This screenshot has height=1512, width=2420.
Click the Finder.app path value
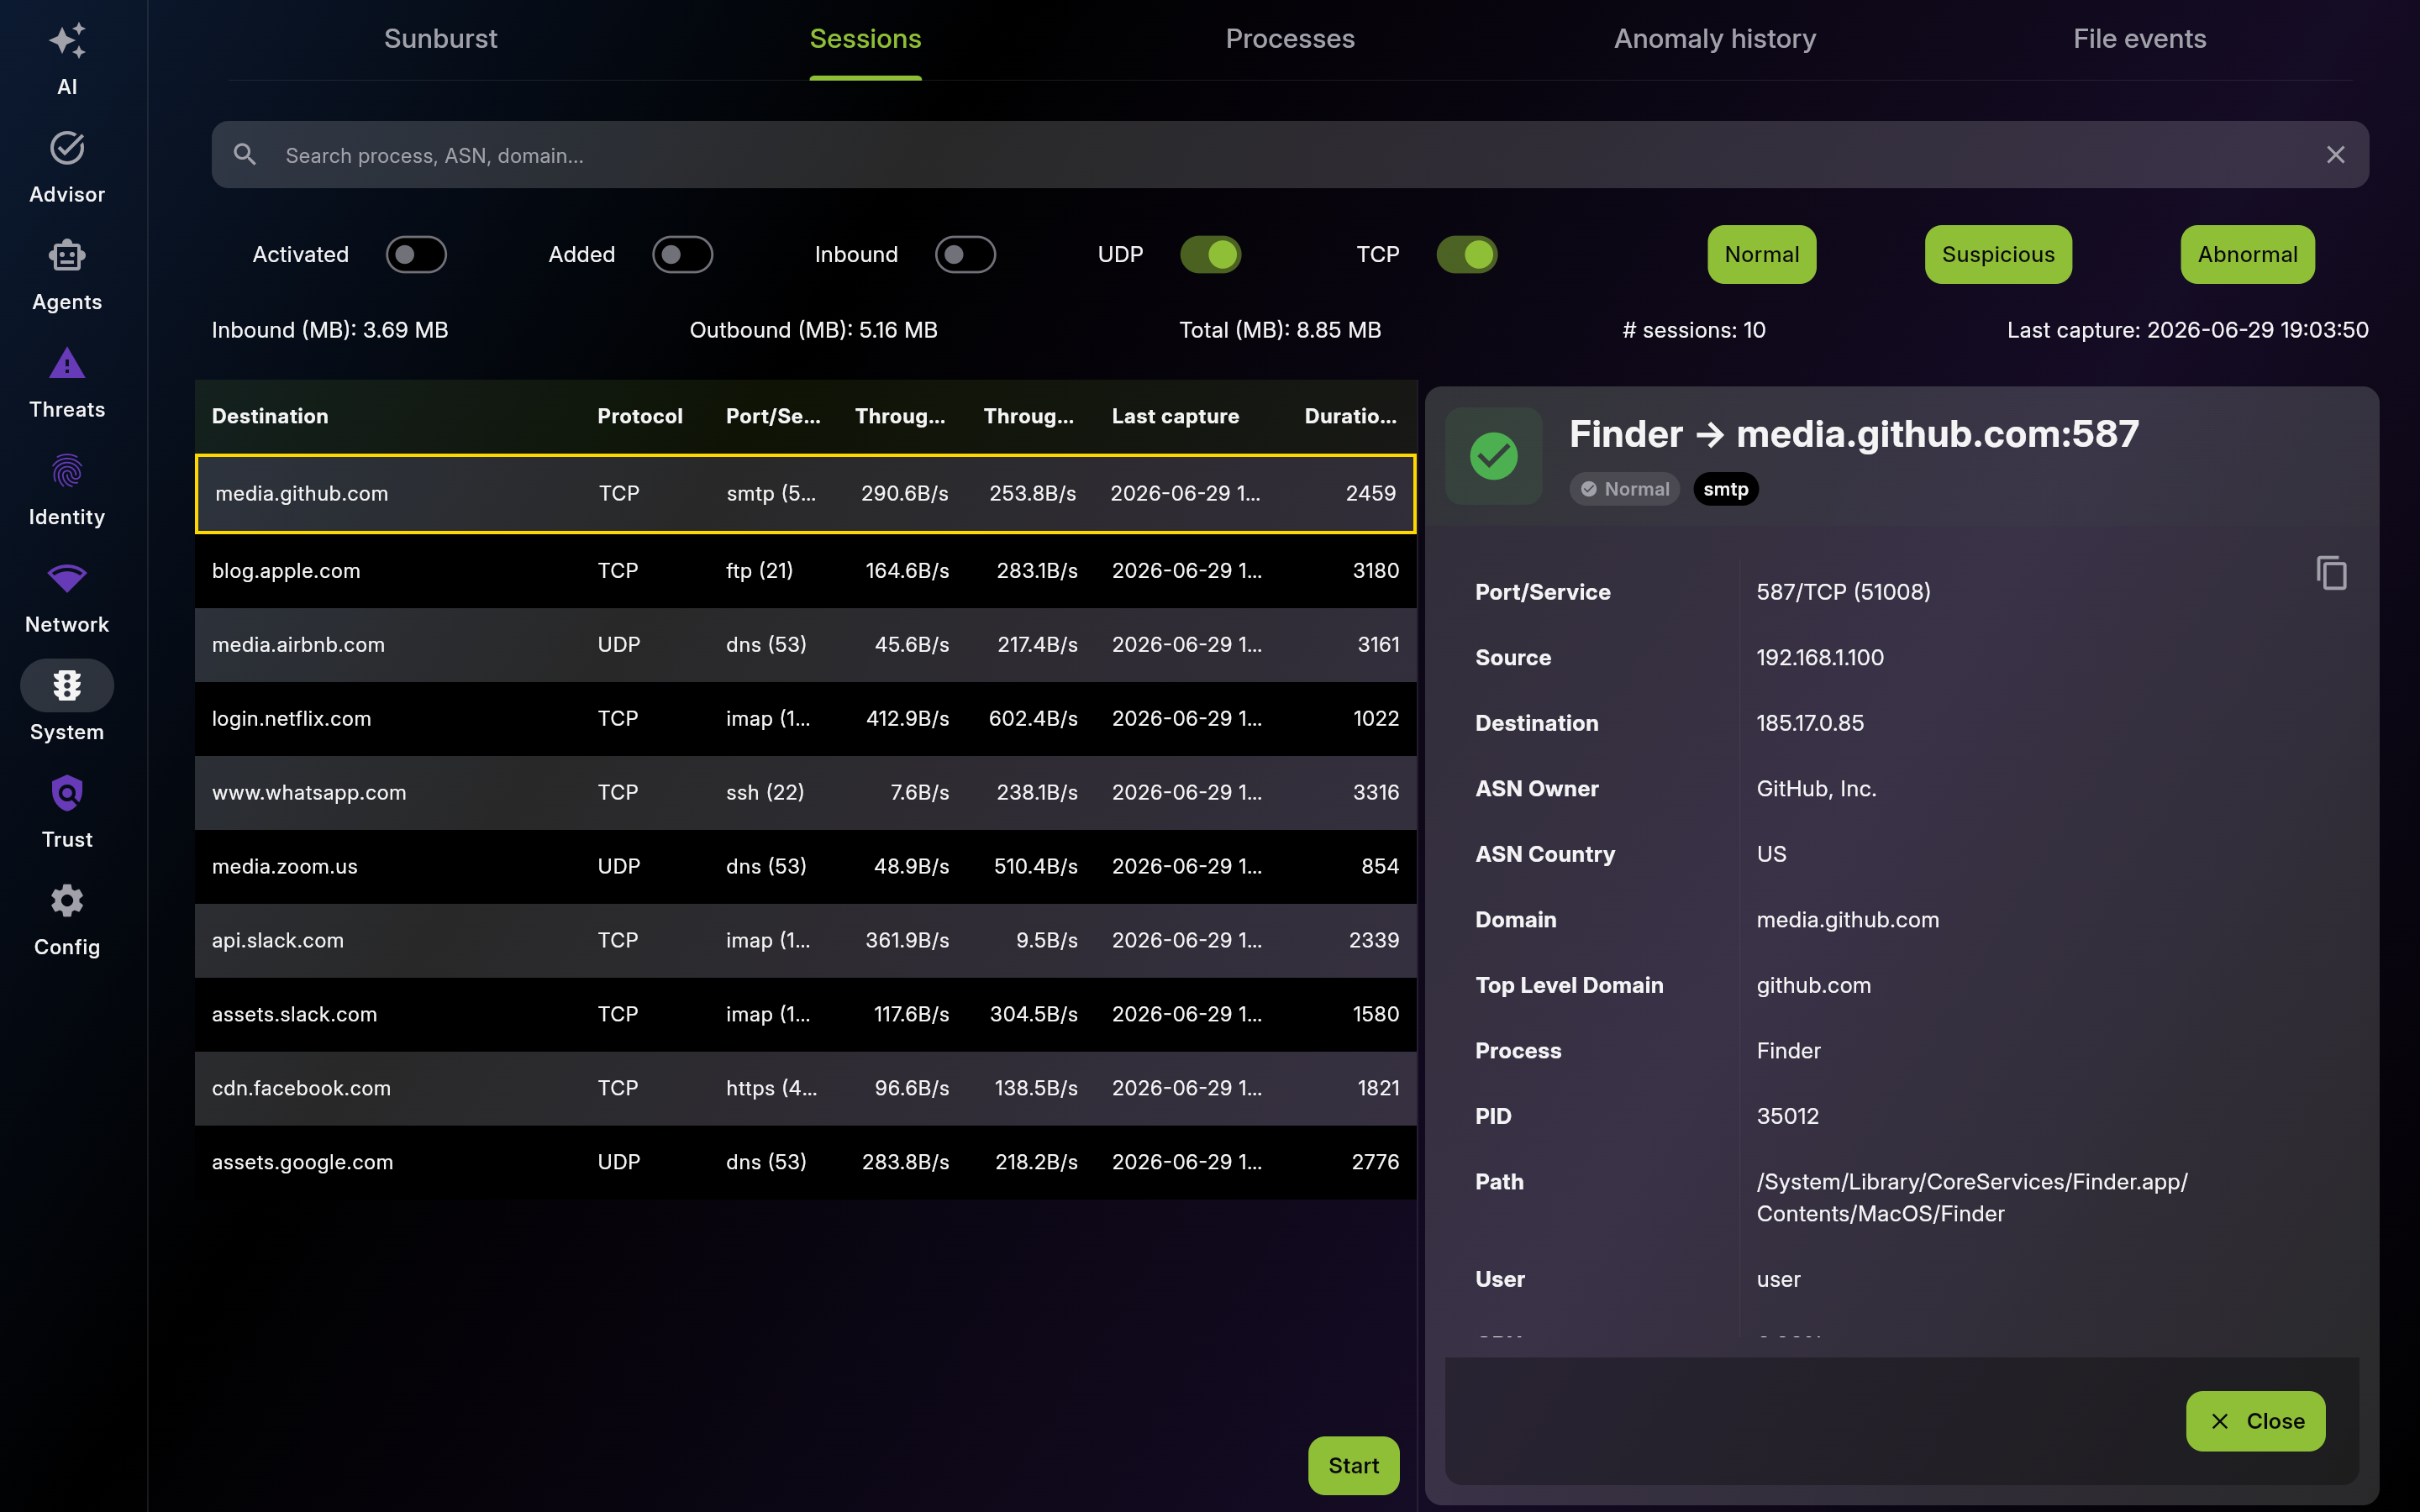tap(1972, 1198)
